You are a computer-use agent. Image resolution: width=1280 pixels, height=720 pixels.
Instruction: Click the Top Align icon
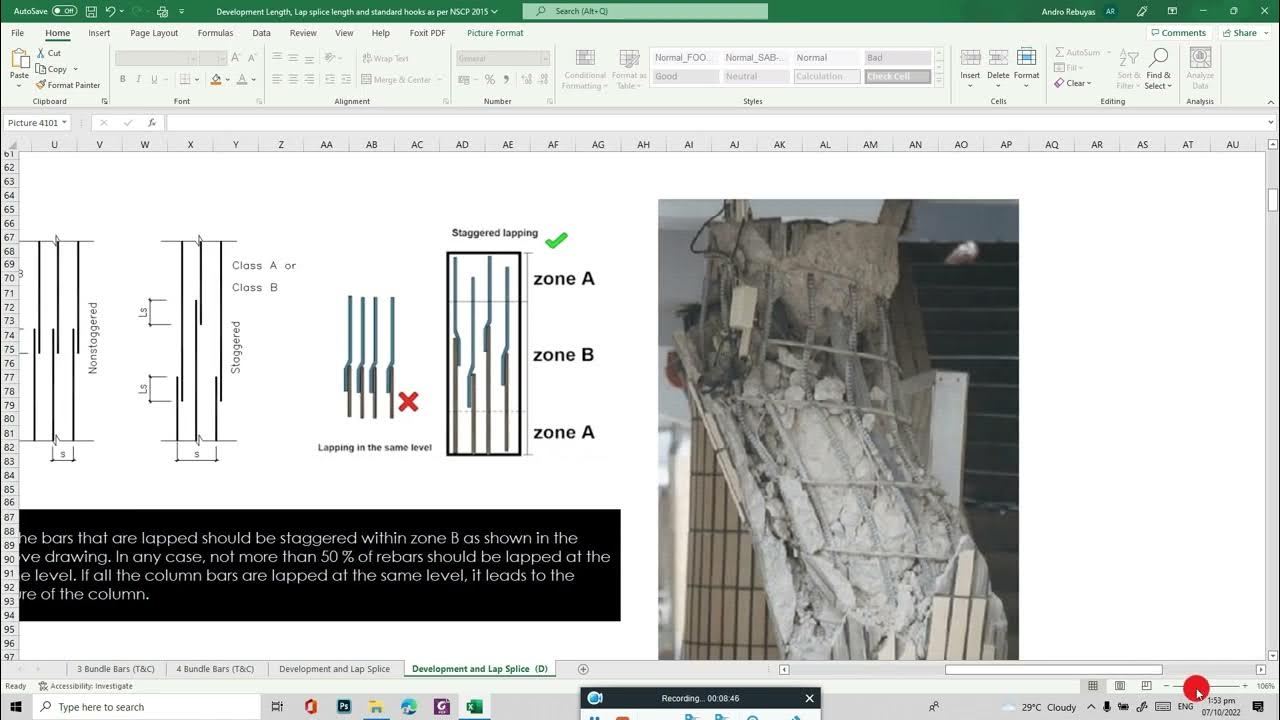(277, 58)
